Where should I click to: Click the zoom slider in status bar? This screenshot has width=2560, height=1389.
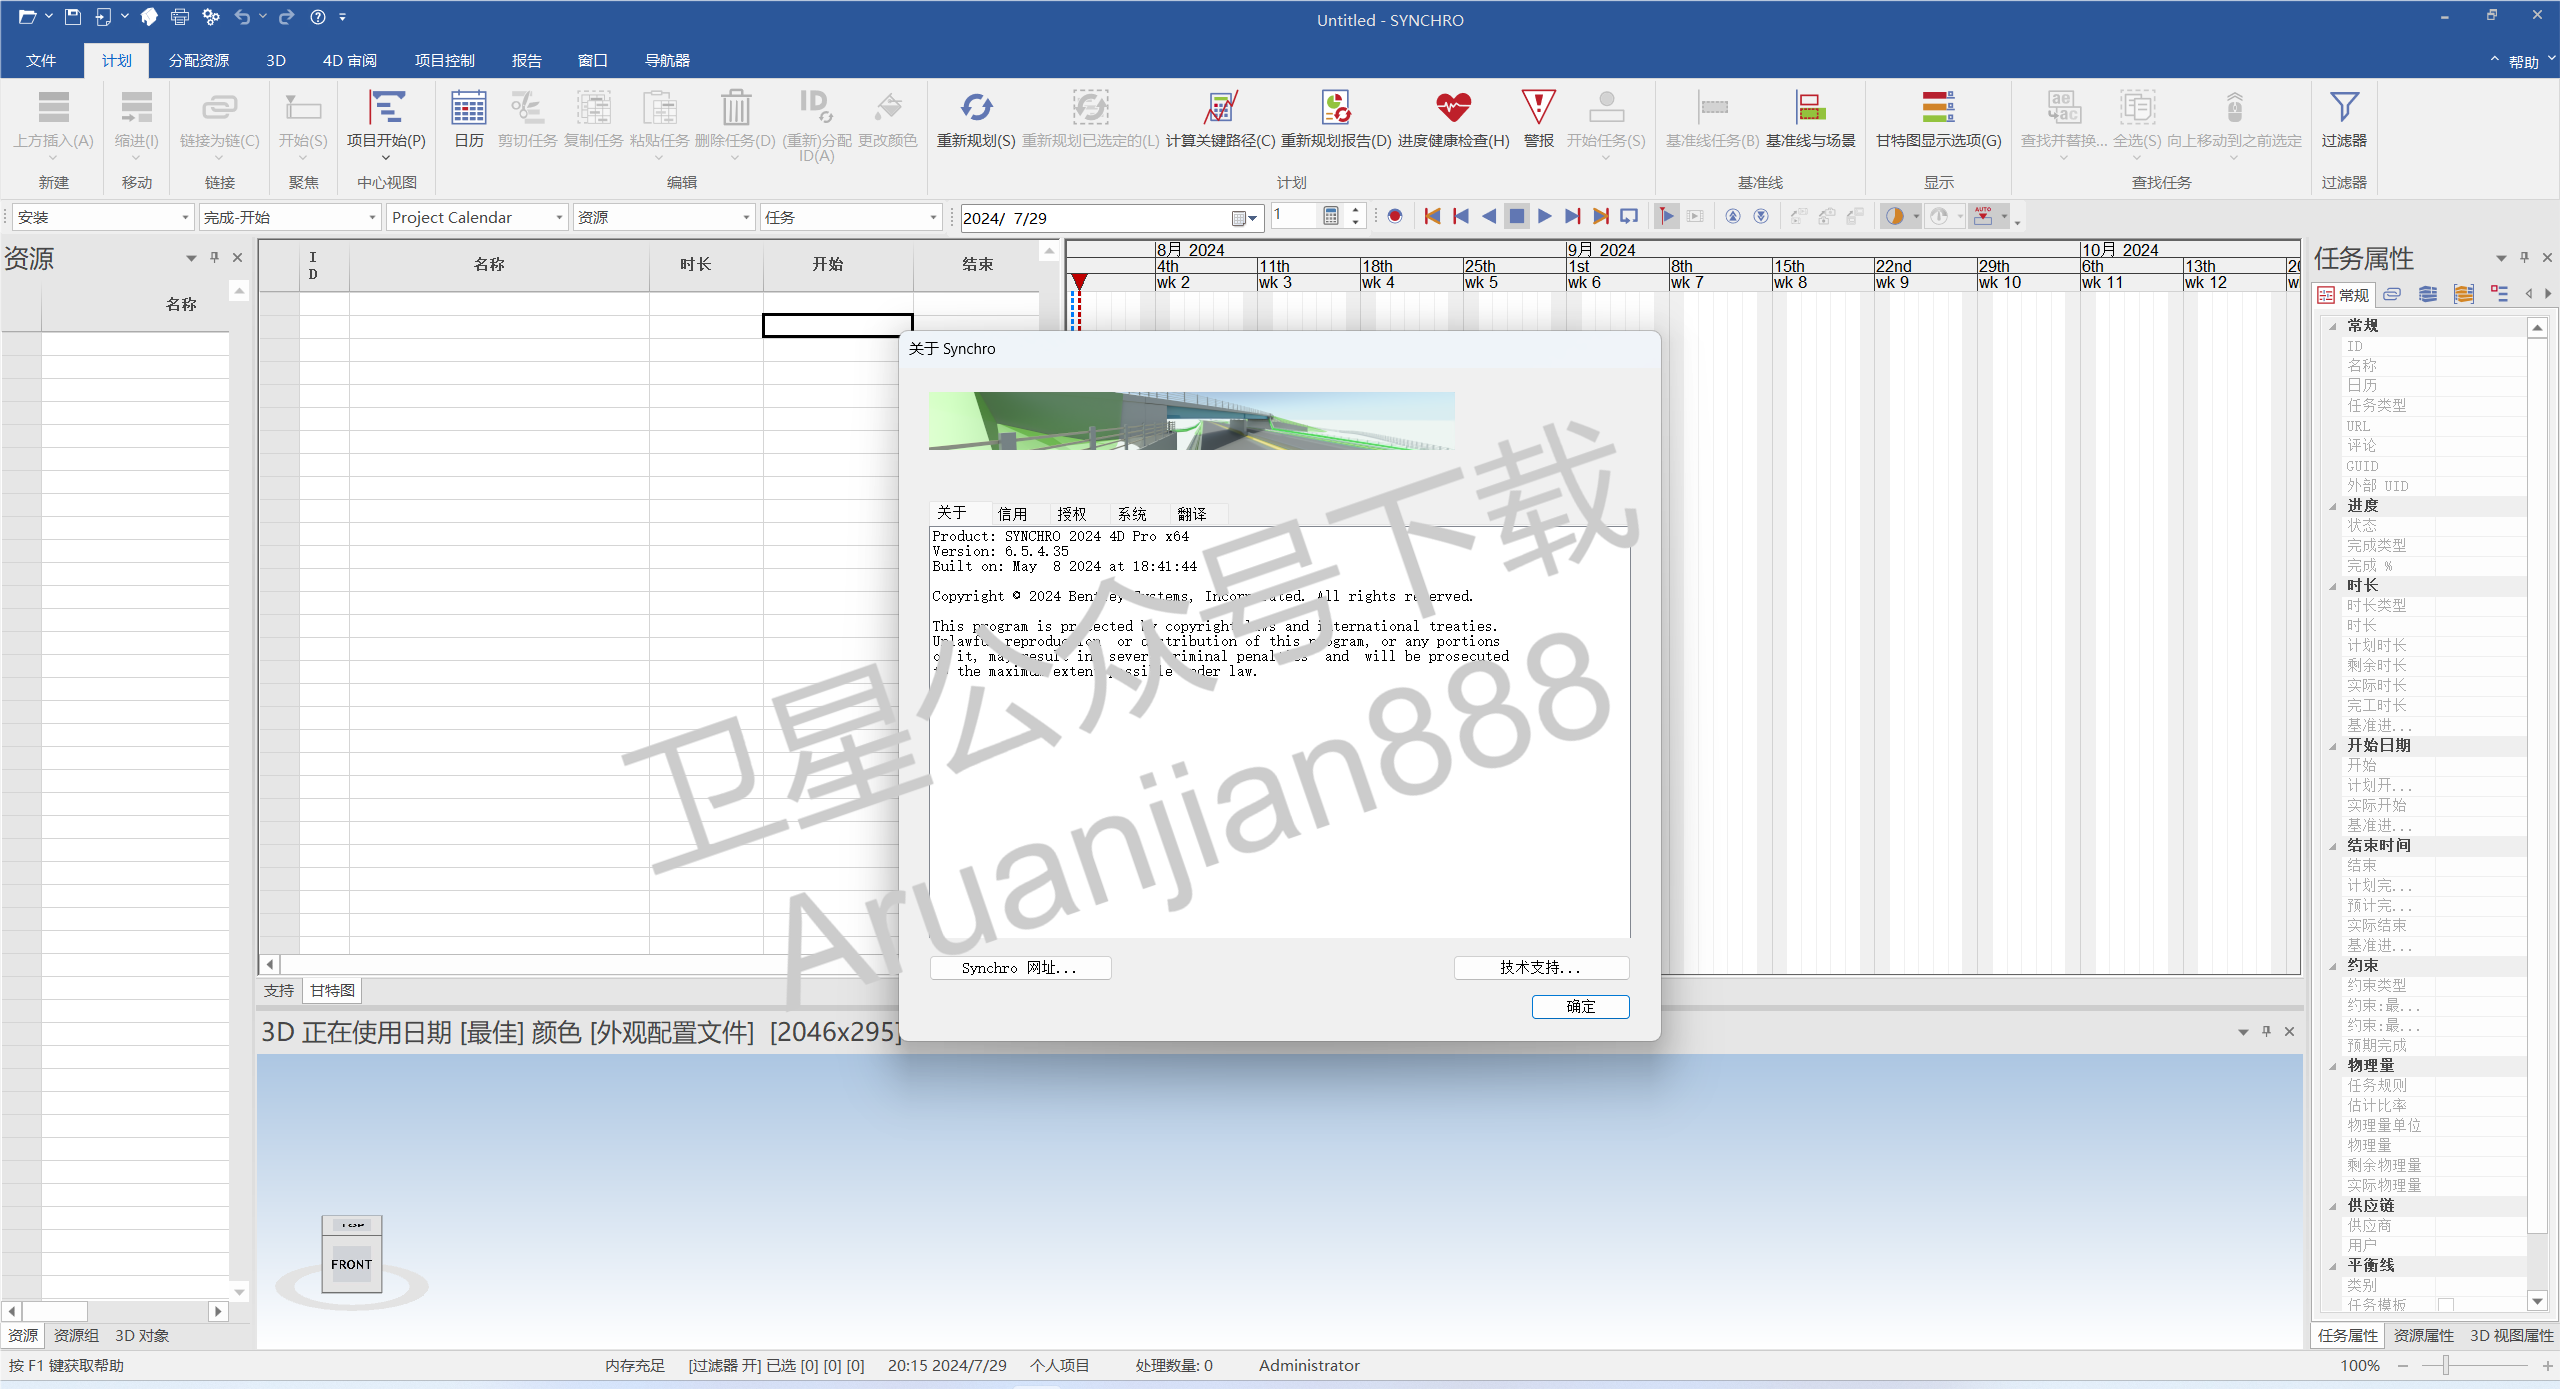pyautogui.click(x=2446, y=1365)
